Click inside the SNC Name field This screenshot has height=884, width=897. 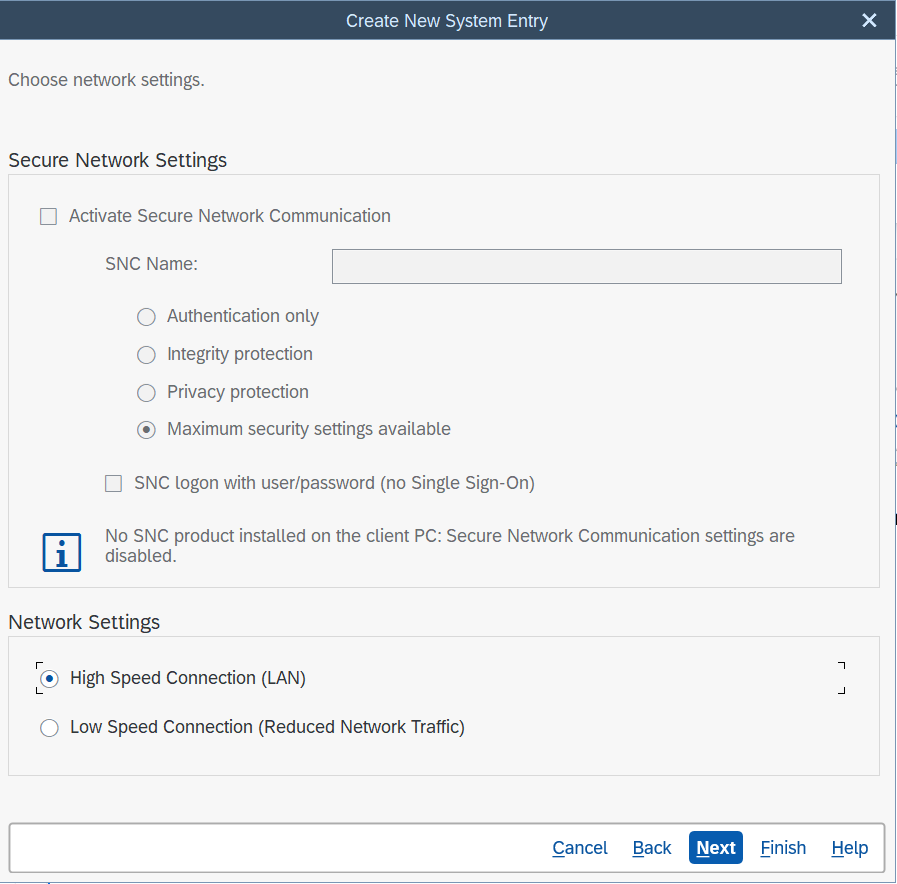pos(586,267)
